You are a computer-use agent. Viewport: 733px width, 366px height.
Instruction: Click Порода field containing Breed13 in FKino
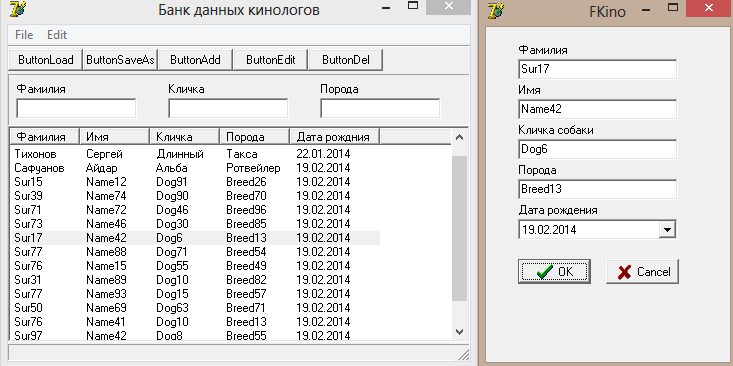click(x=597, y=189)
